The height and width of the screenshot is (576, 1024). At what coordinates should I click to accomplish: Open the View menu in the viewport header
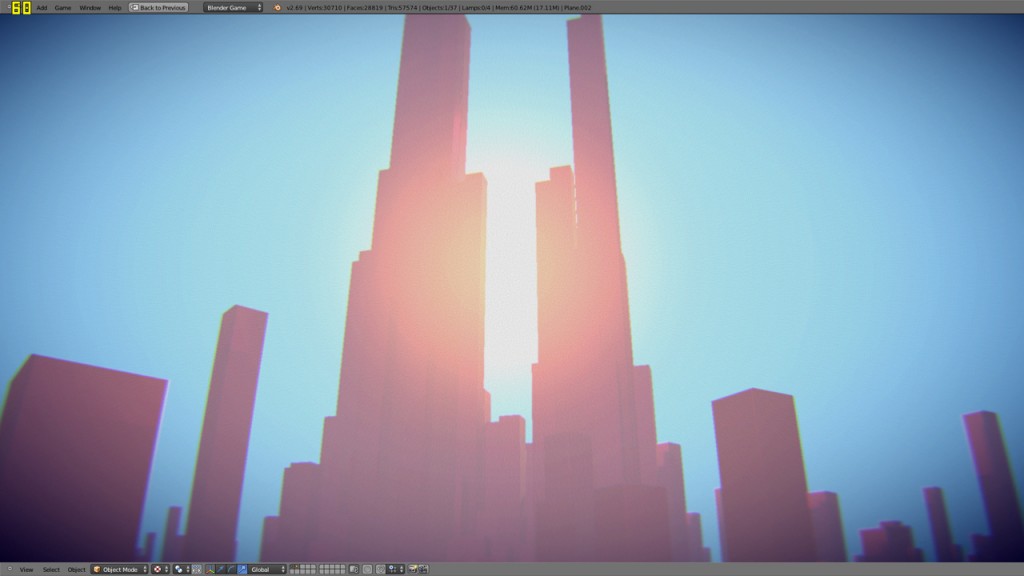(26, 568)
